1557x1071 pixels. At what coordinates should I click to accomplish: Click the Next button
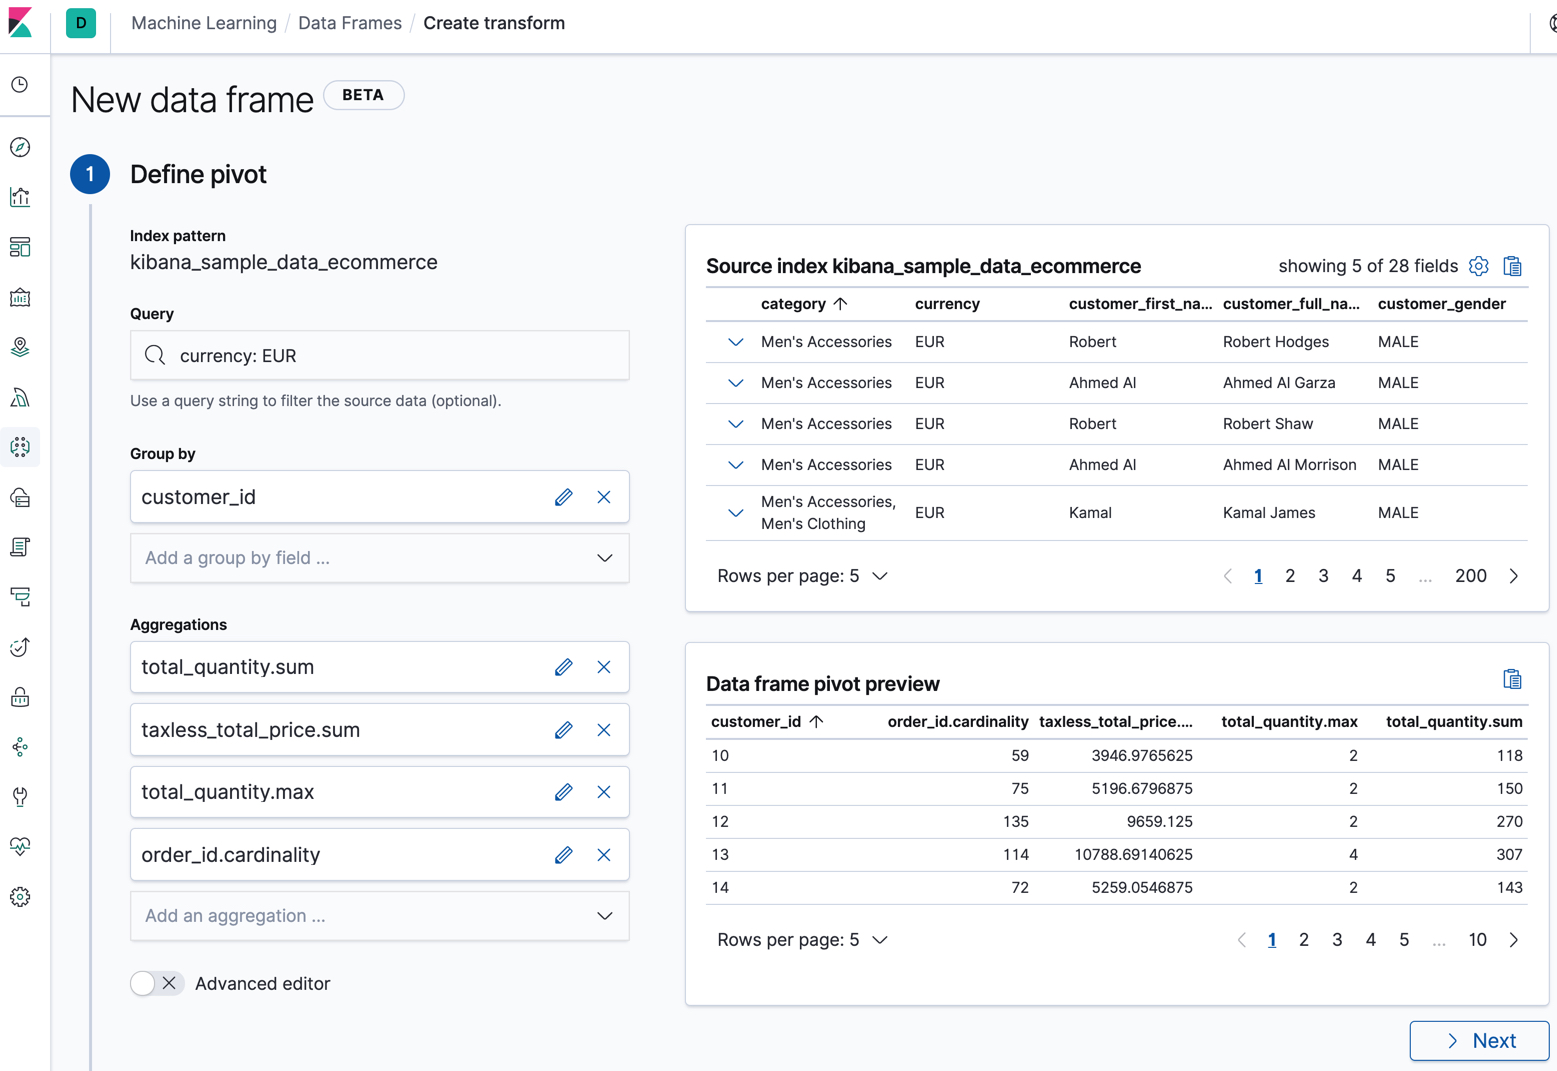(x=1479, y=1040)
